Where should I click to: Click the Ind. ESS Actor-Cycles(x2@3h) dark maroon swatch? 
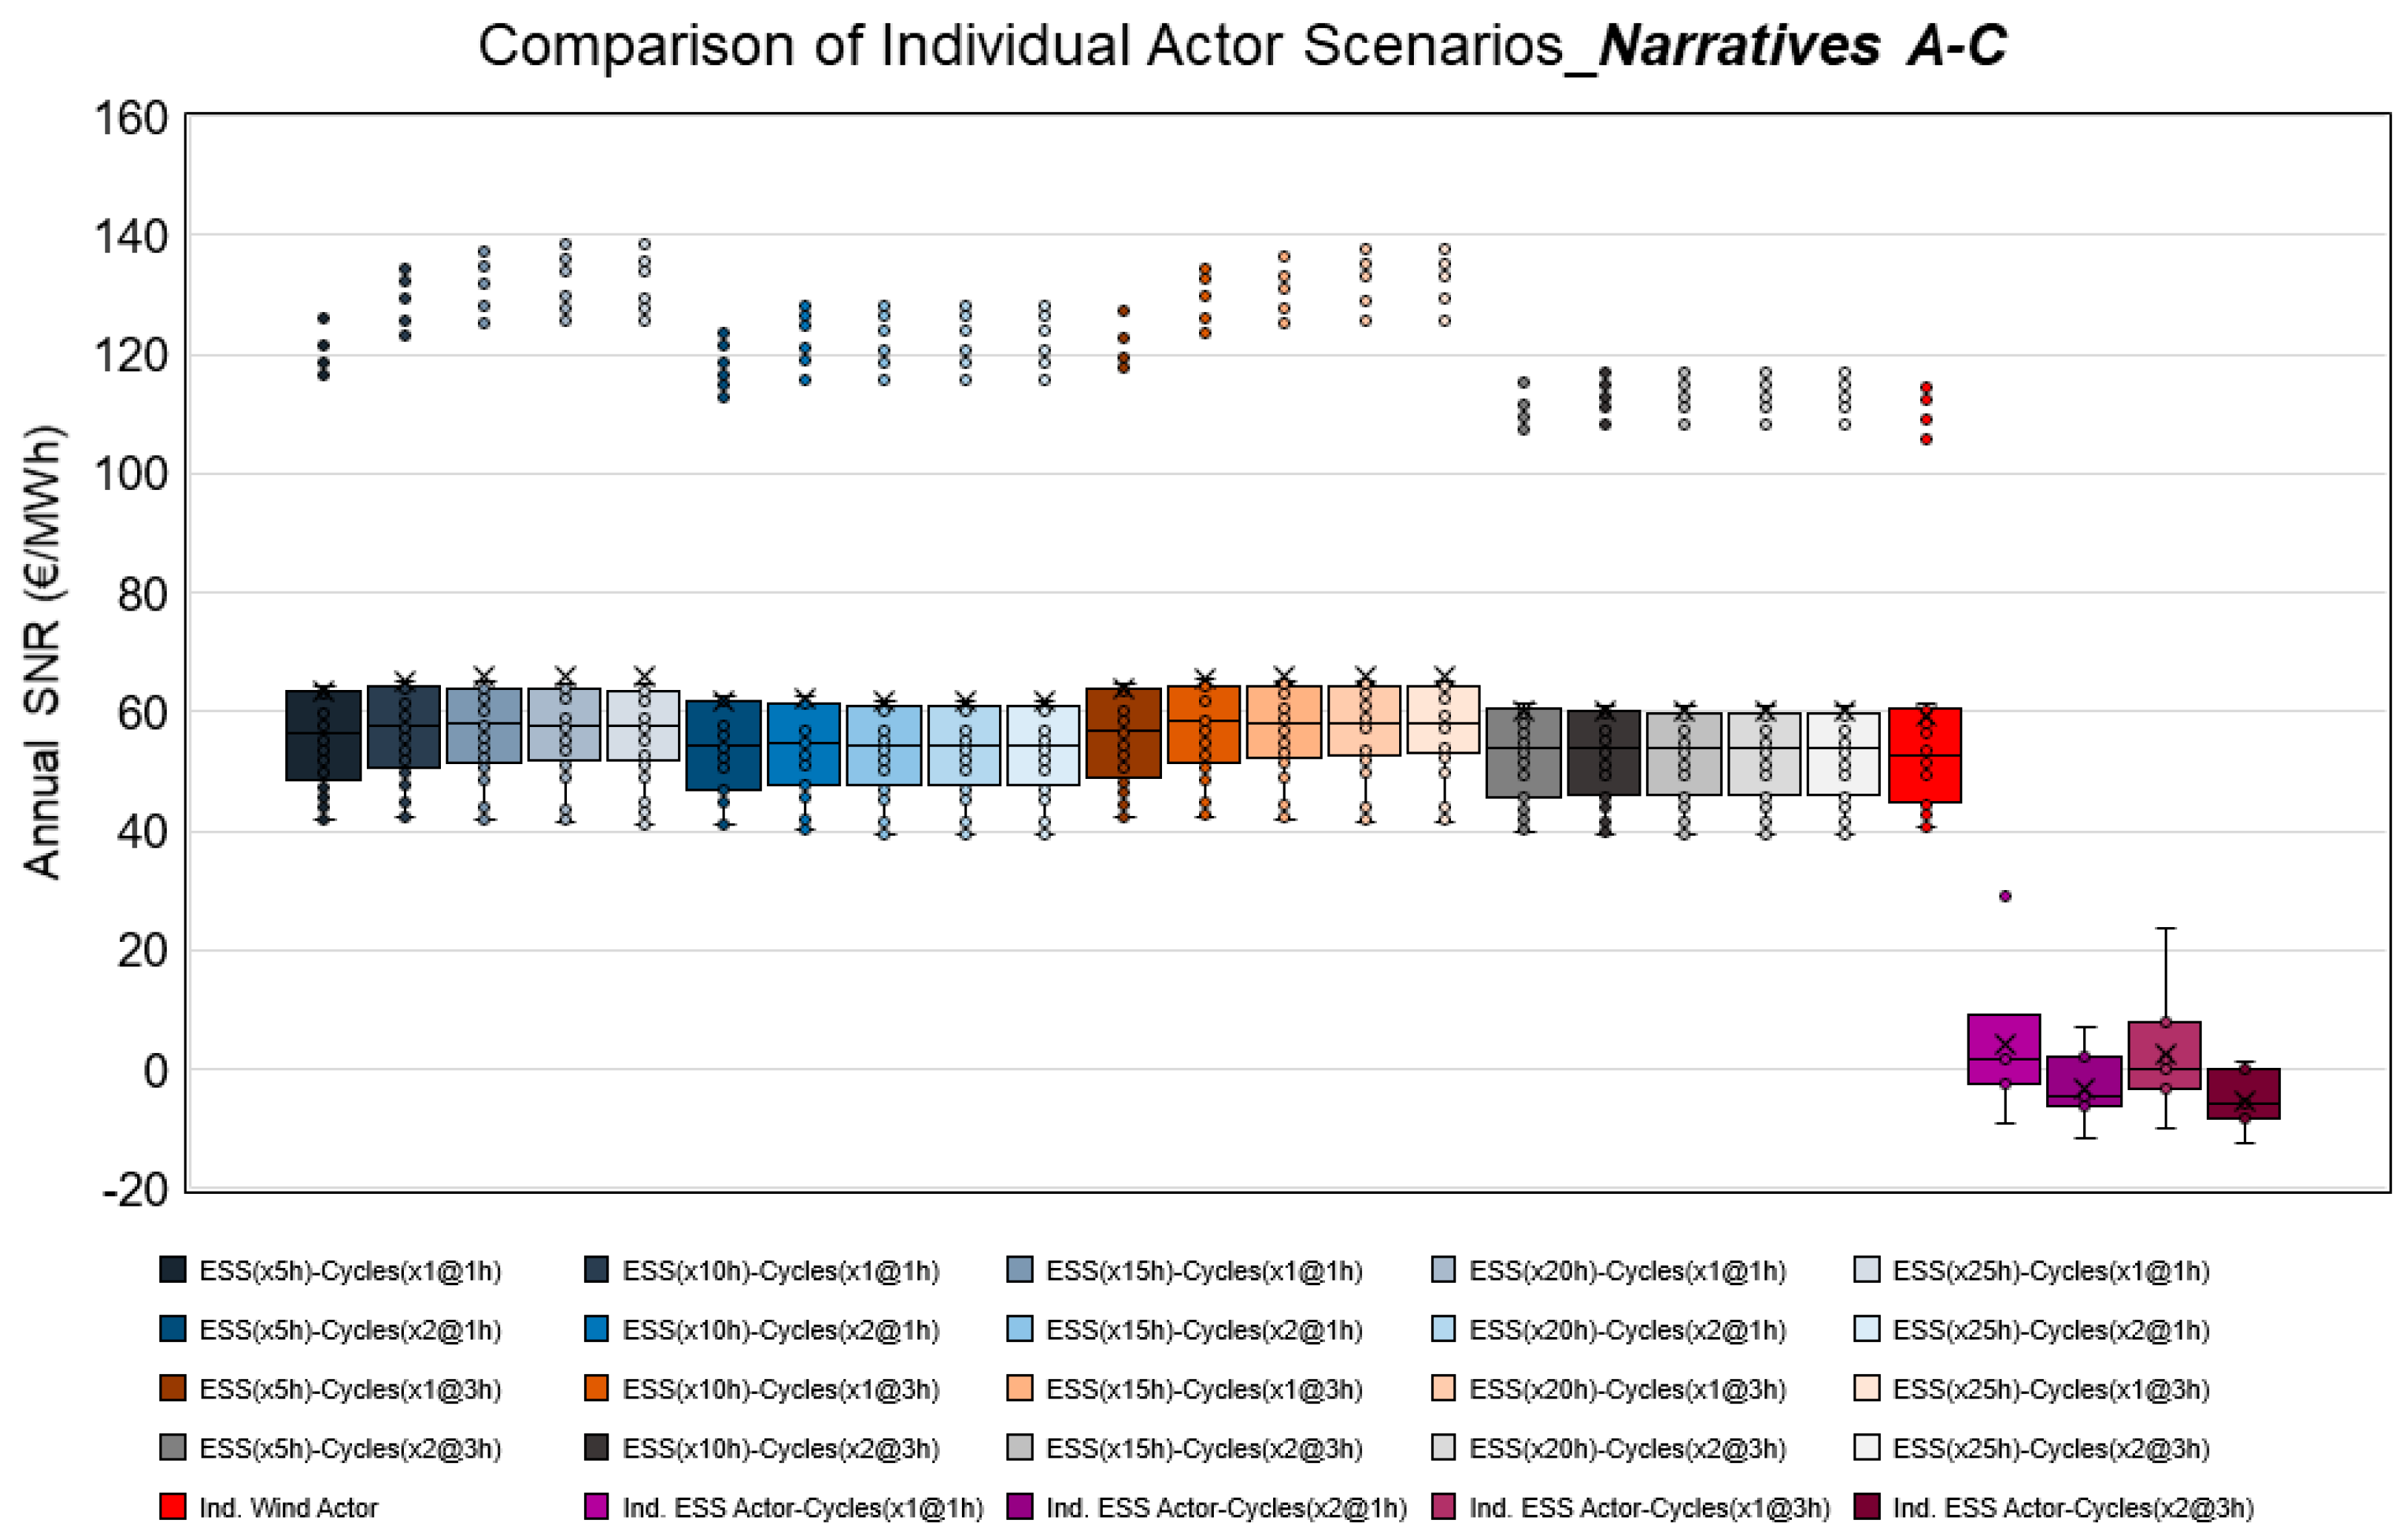tap(1866, 1506)
